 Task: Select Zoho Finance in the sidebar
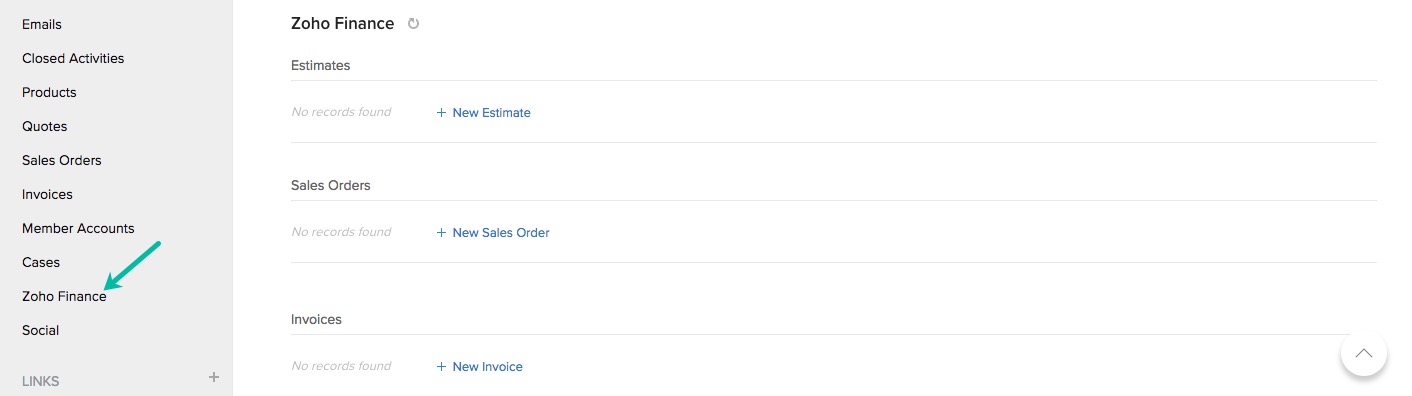pos(64,296)
